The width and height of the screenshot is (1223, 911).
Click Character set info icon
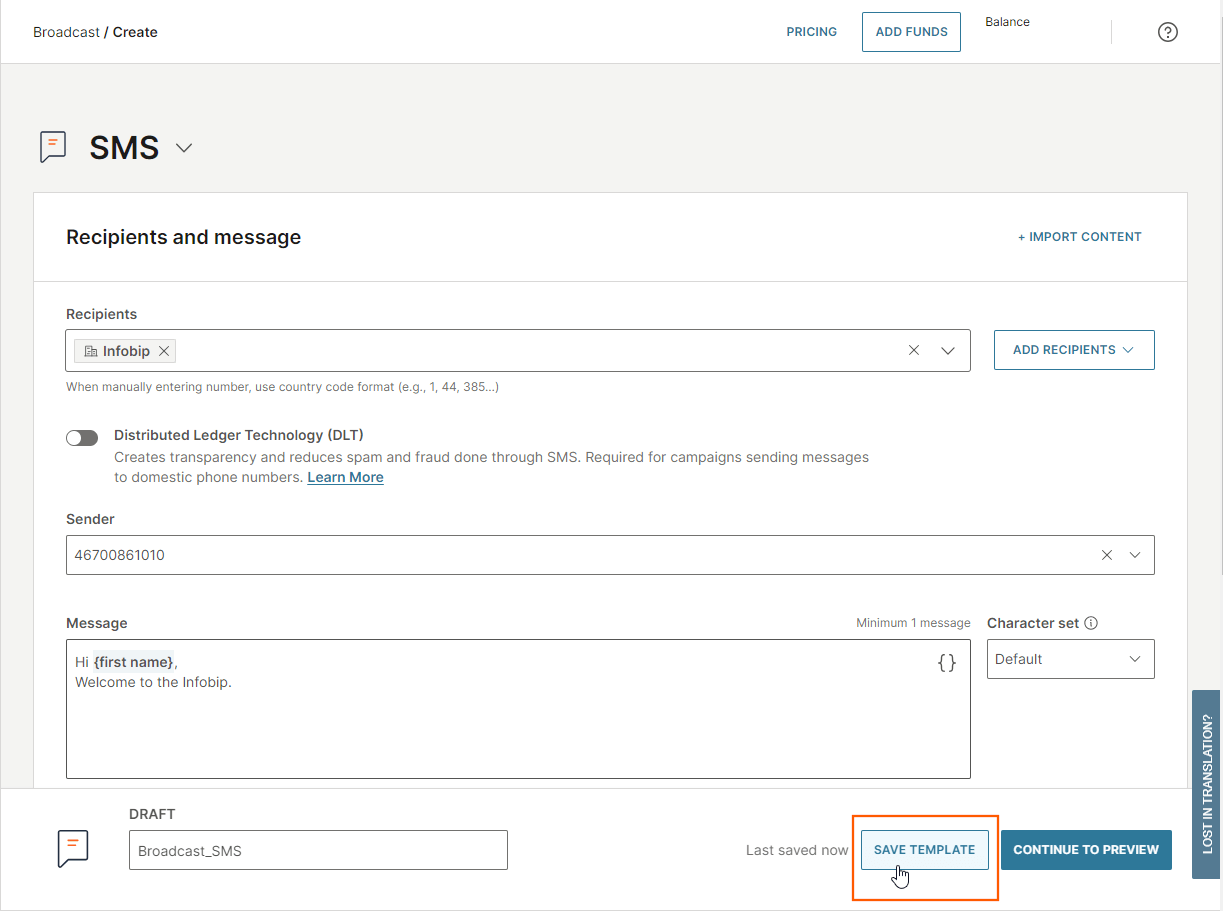tap(1091, 623)
